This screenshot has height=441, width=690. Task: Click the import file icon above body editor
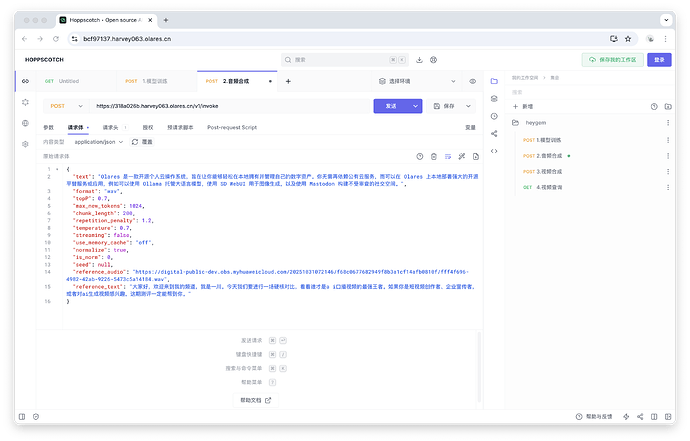pos(474,156)
